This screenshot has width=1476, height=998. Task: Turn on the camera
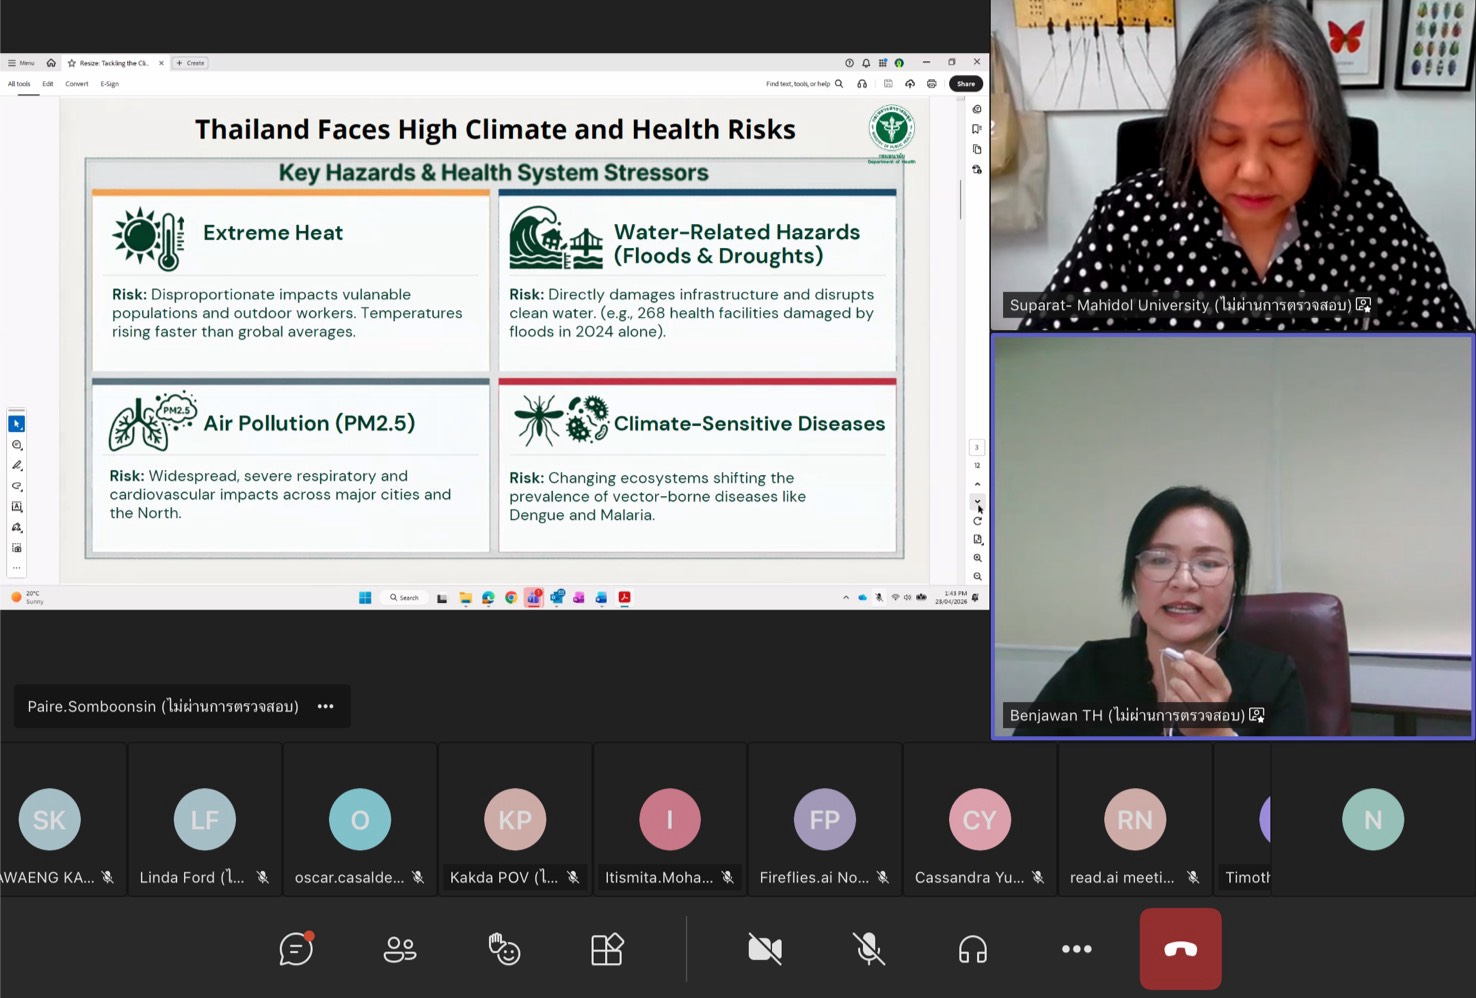click(765, 949)
